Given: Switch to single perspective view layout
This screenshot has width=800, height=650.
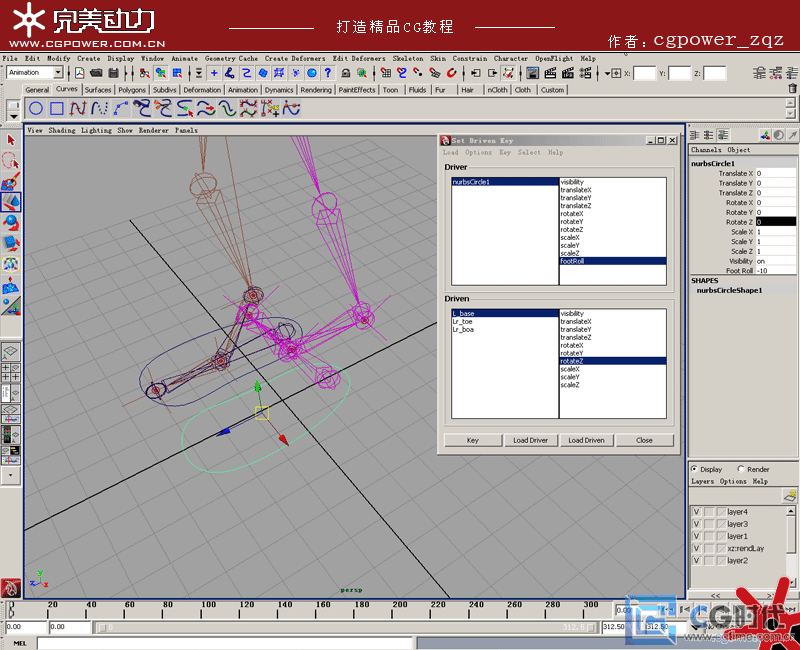Looking at the screenshot, I should click(x=11, y=351).
